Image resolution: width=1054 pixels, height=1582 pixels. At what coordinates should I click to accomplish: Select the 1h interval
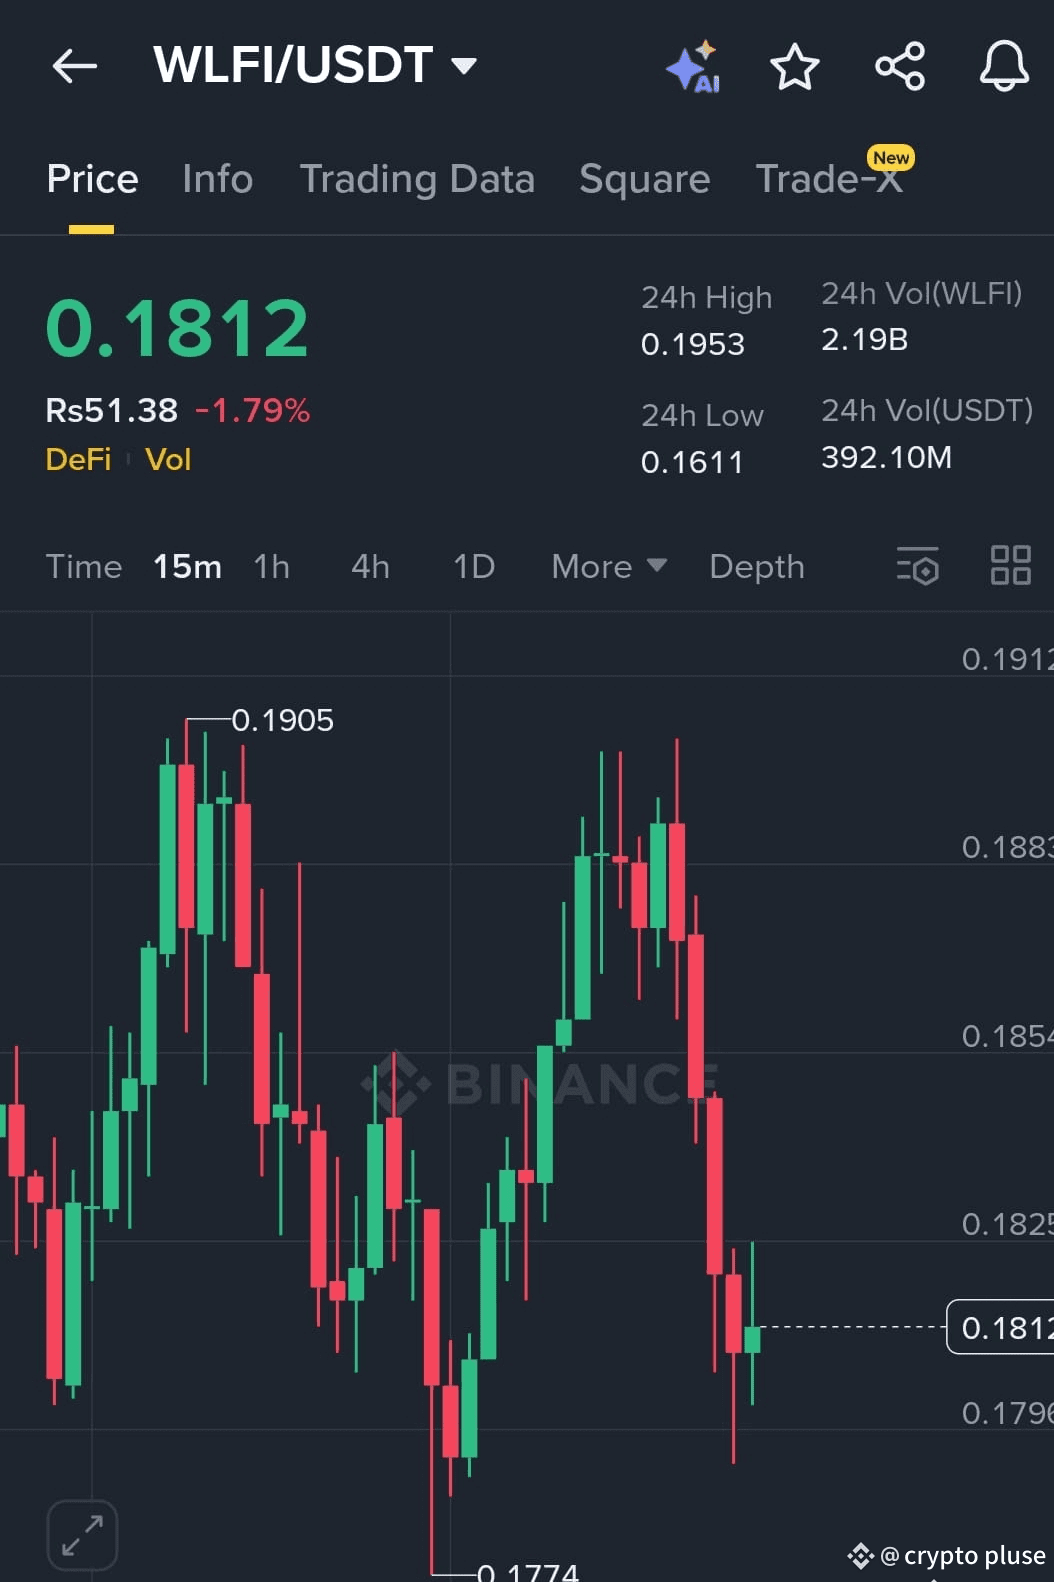272,567
